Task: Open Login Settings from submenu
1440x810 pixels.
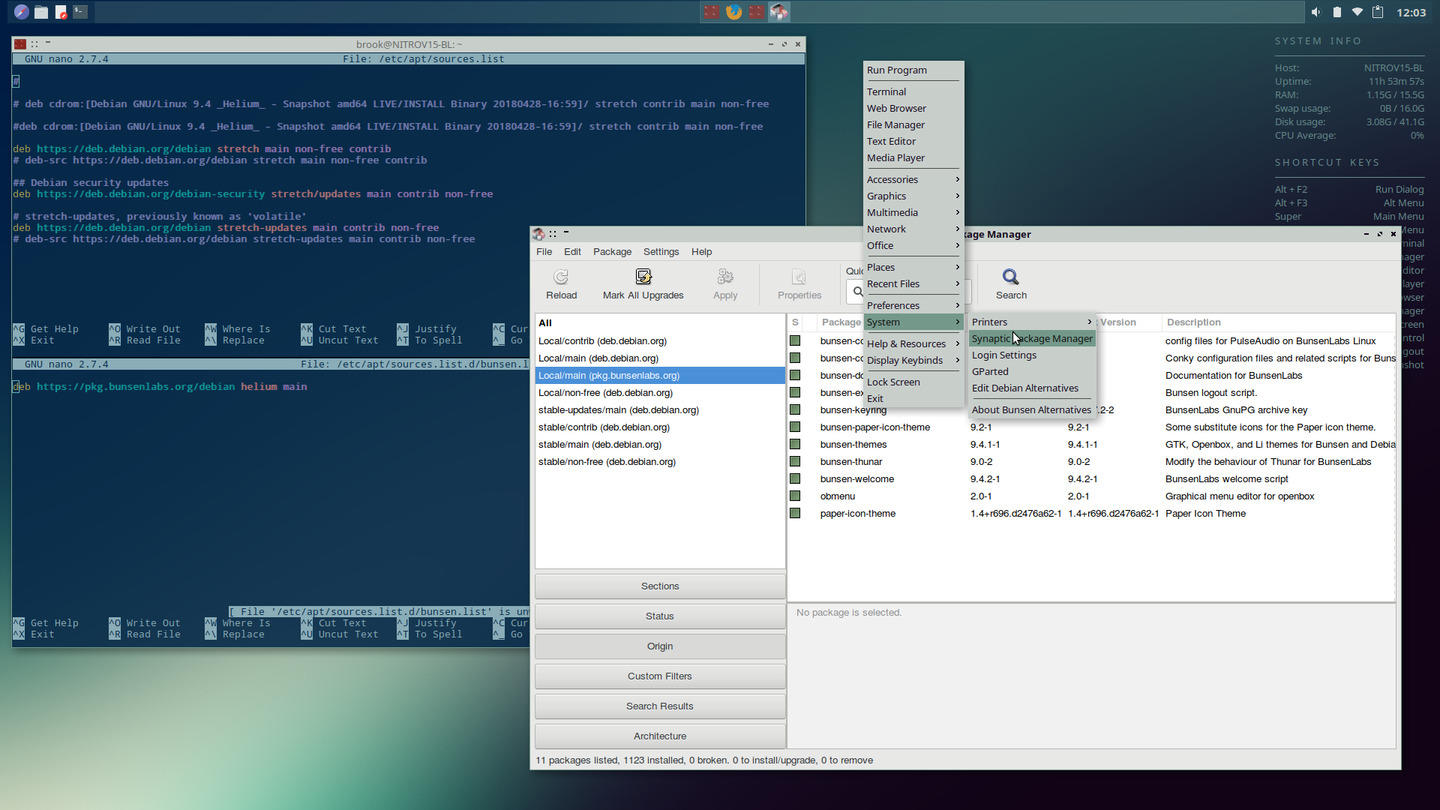Action: coord(1032,355)
